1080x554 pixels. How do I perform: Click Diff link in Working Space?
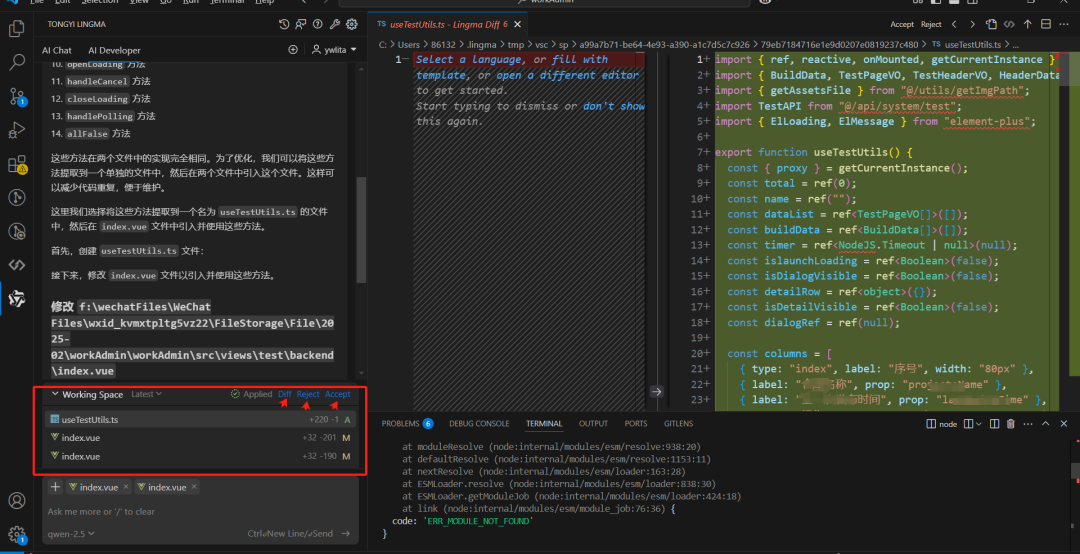(284, 394)
